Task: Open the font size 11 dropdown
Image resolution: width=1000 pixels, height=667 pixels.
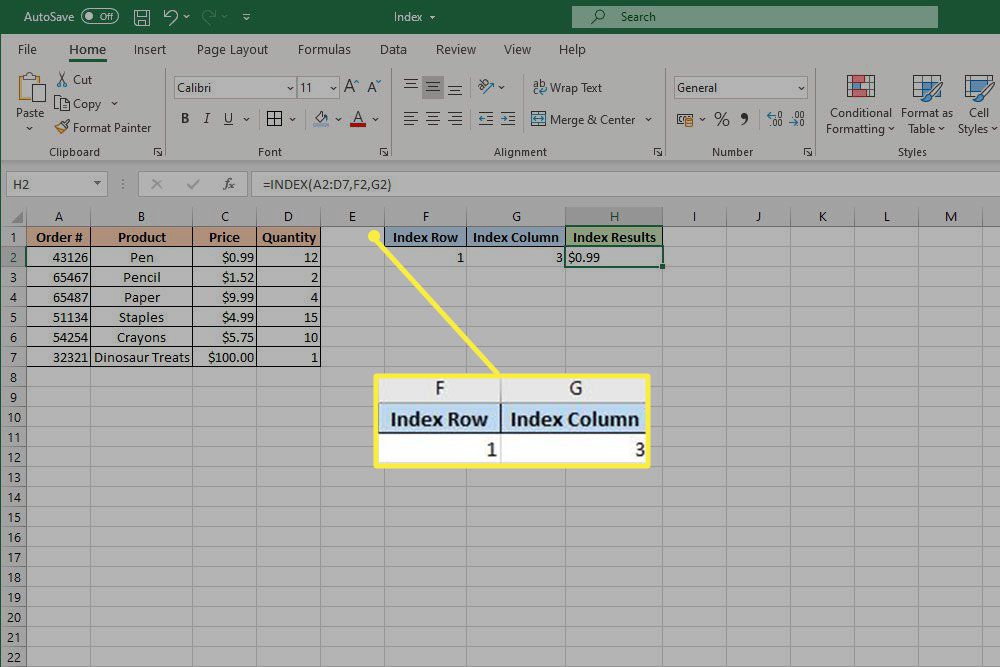Action: pyautogui.click(x=334, y=88)
